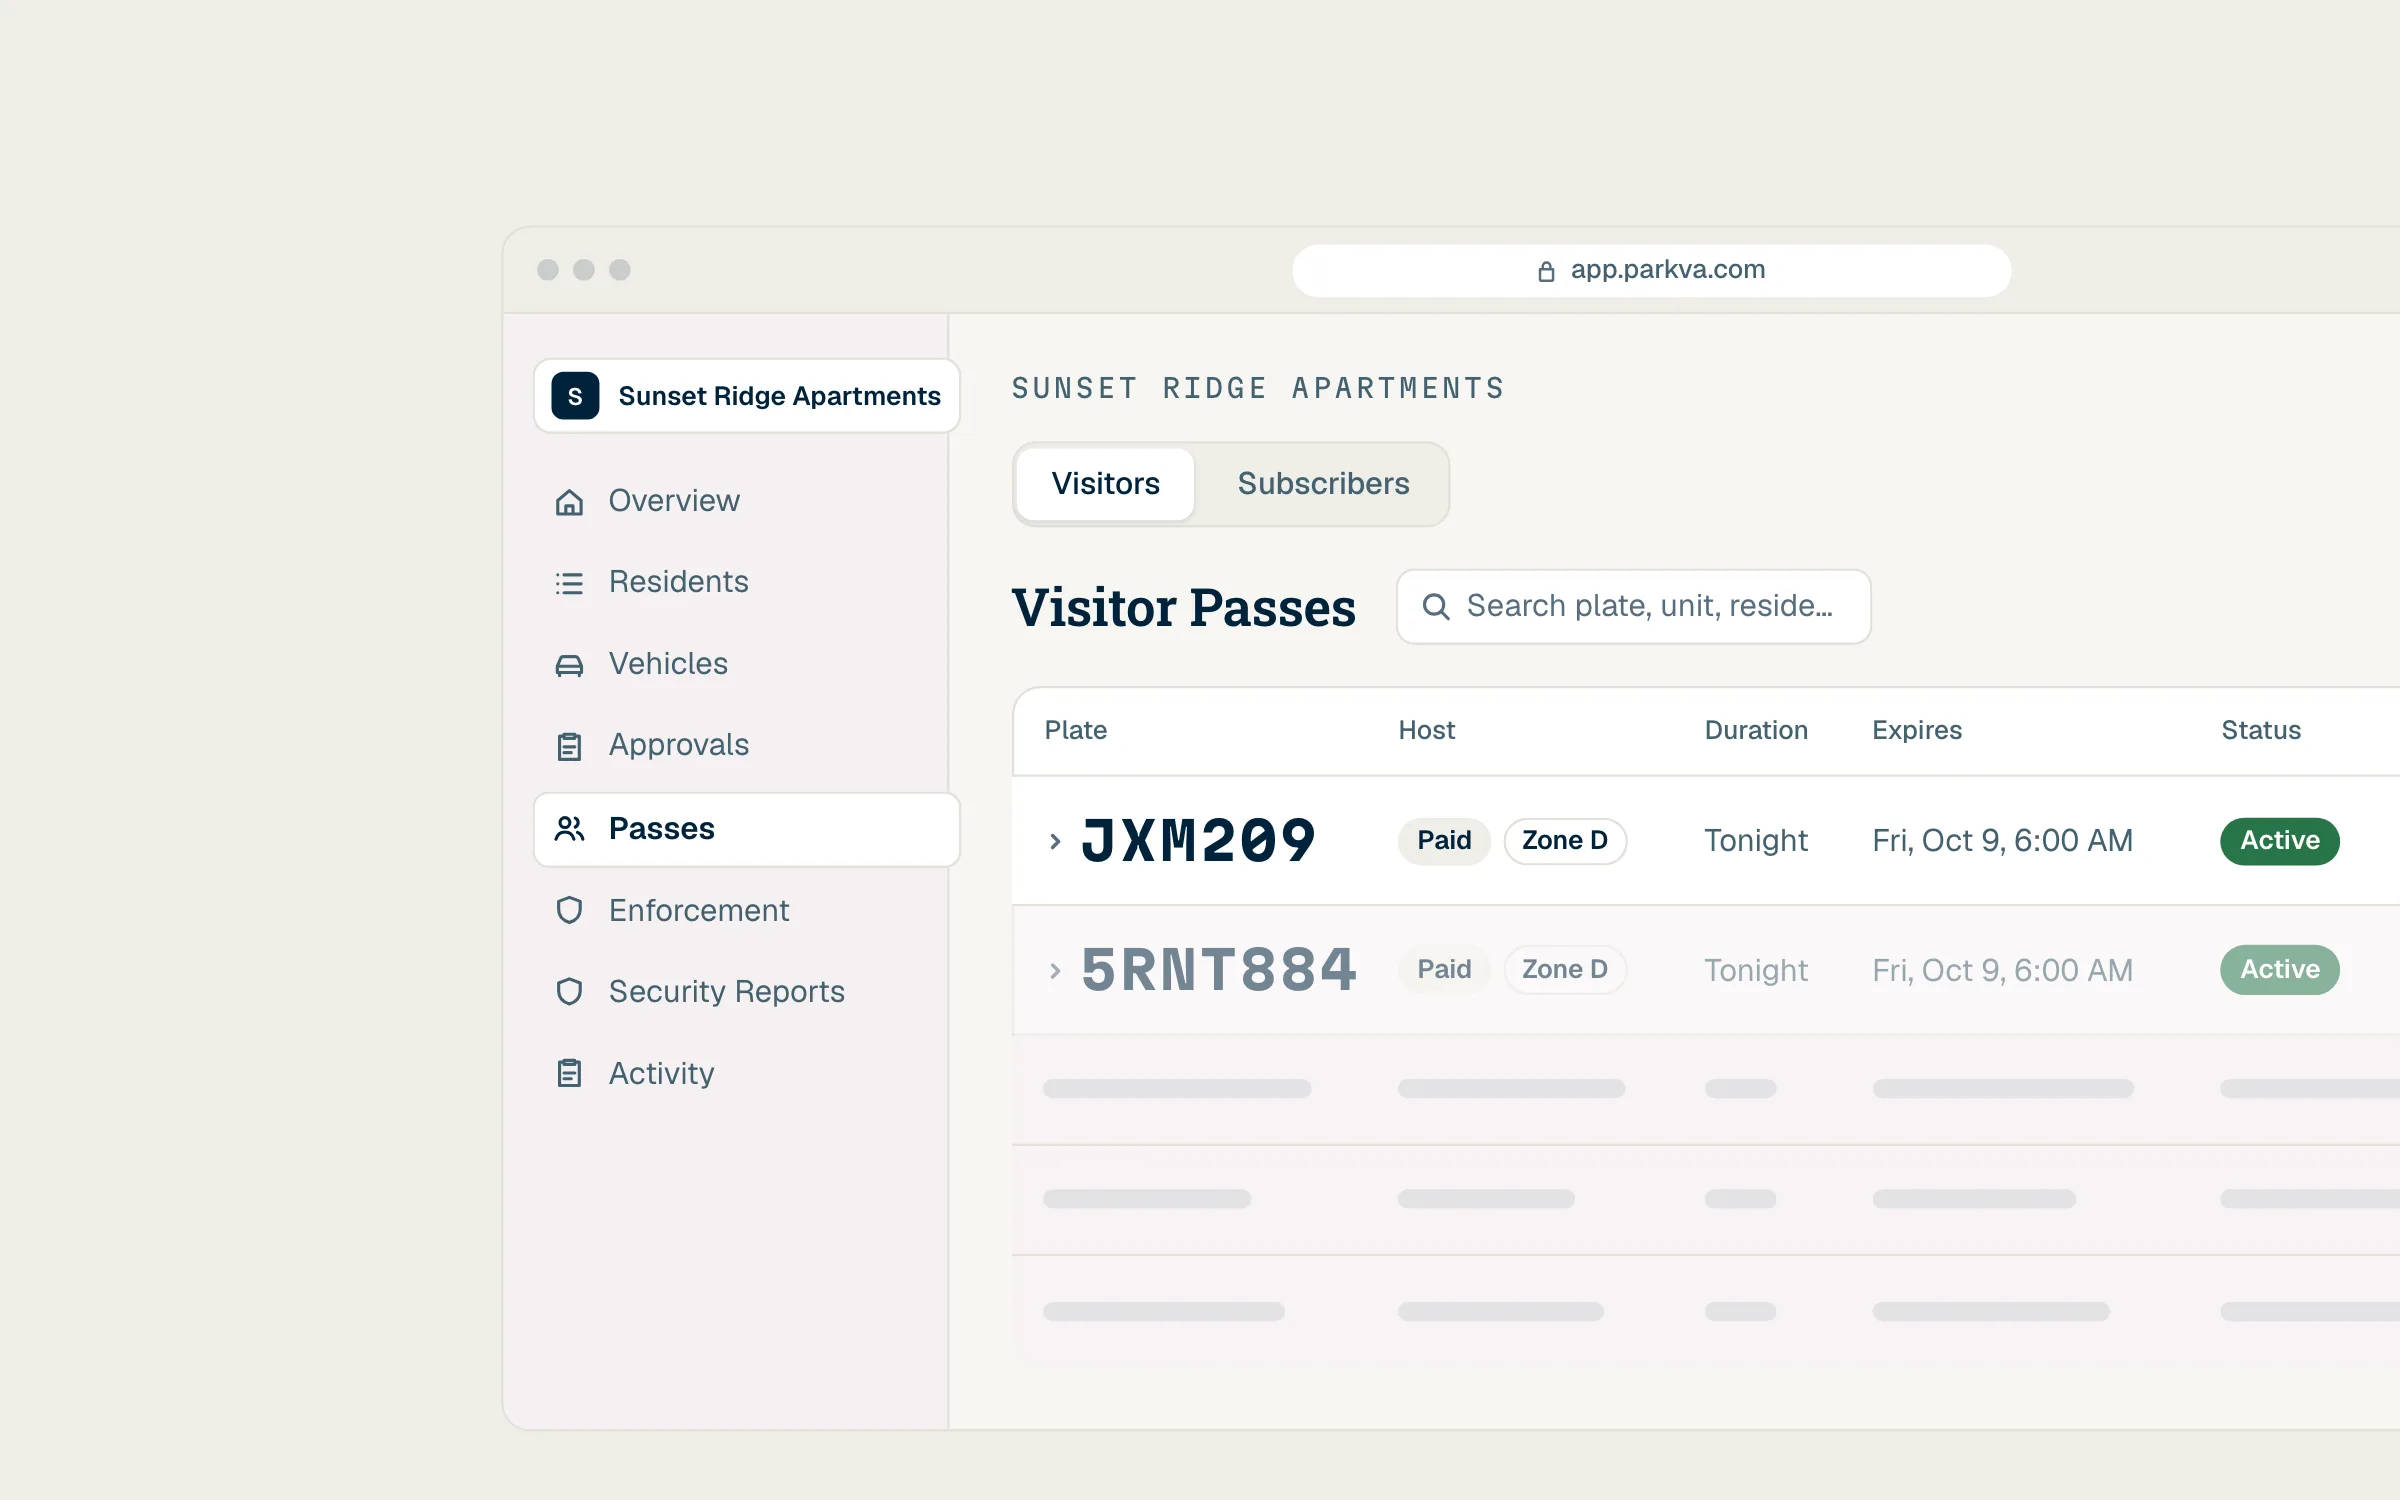Click the Passes people icon

(x=569, y=829)
